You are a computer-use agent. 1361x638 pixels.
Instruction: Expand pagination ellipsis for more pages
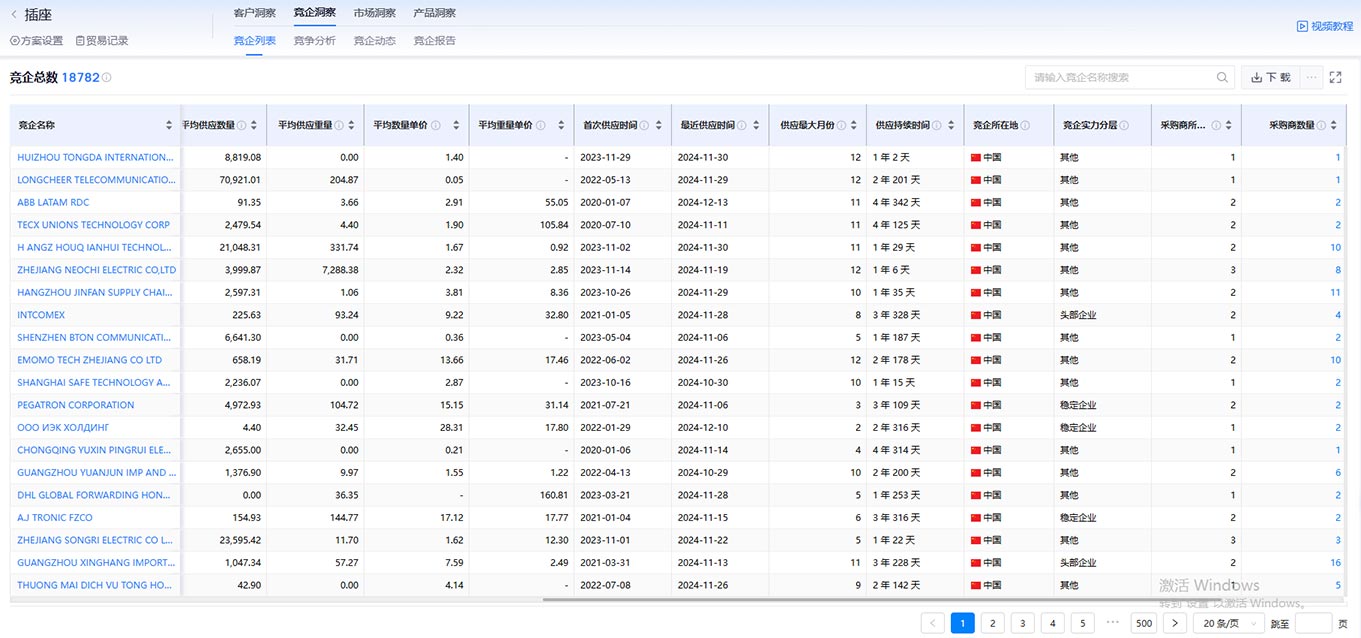1113,622
